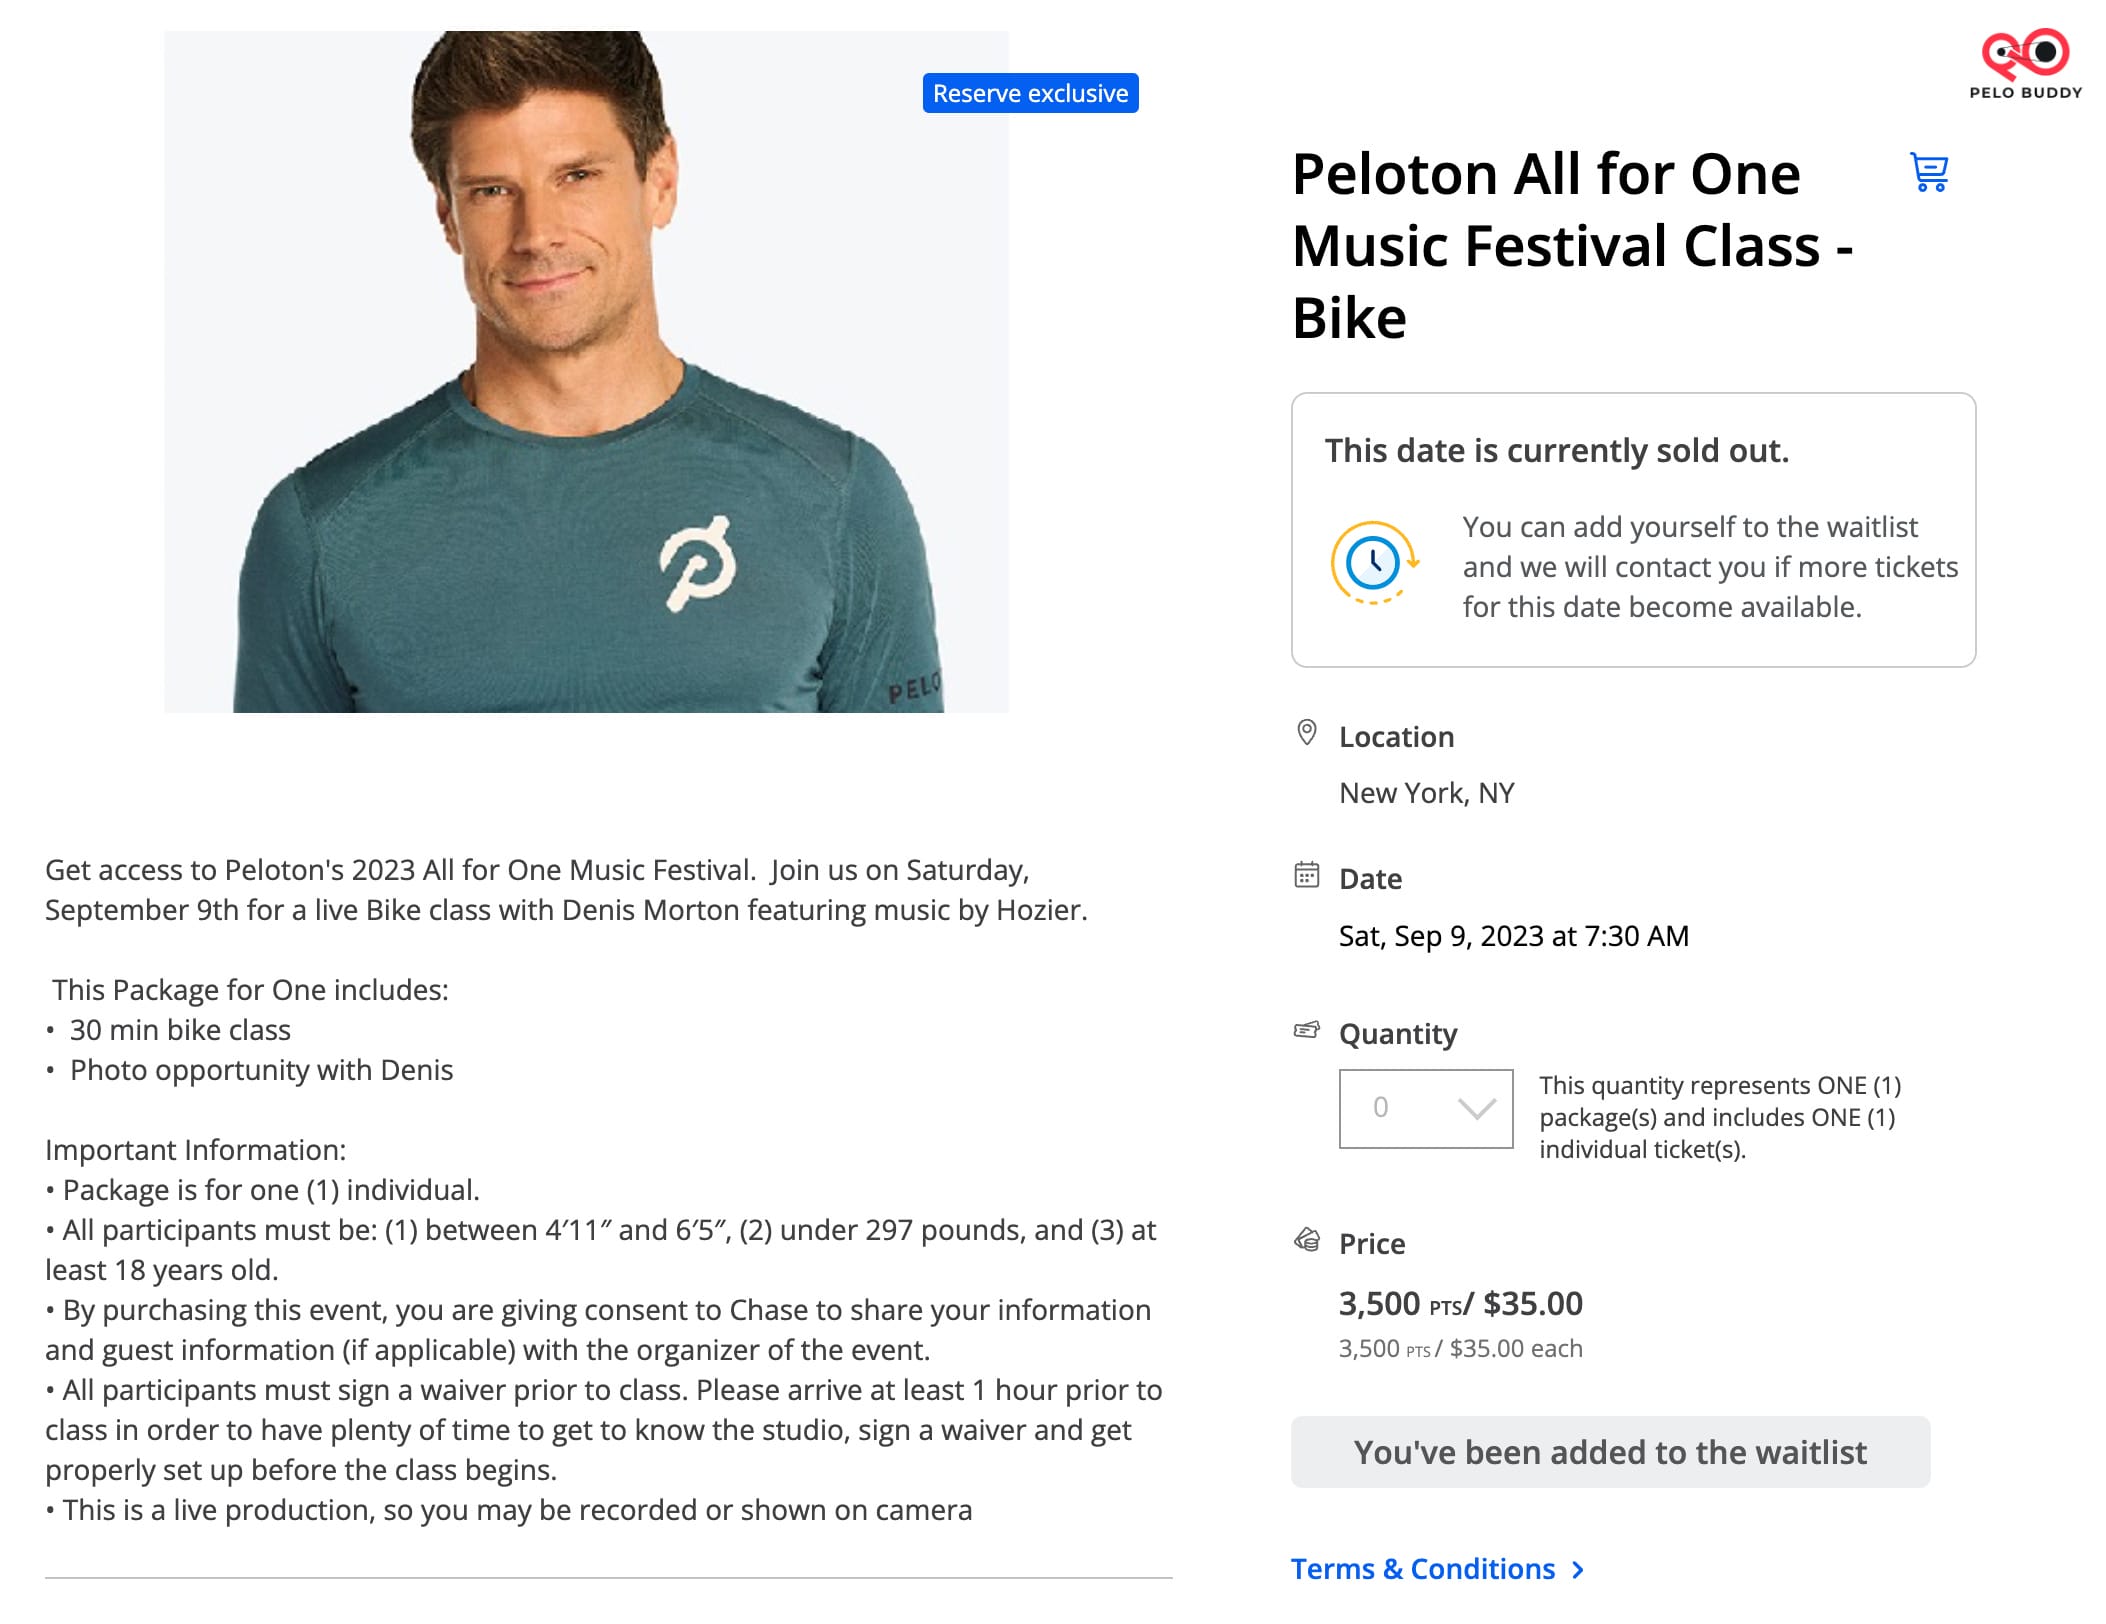Click the Sat, Sep 9, 2023 date text
This screenshot has width=2106, height=1624.
(x=1513, y=936)
